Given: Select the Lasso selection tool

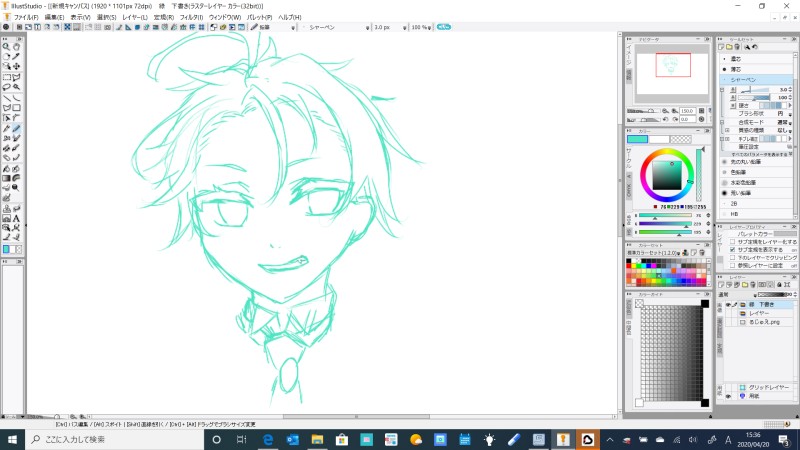Looking at the screenshot, I should coord(6,87).
